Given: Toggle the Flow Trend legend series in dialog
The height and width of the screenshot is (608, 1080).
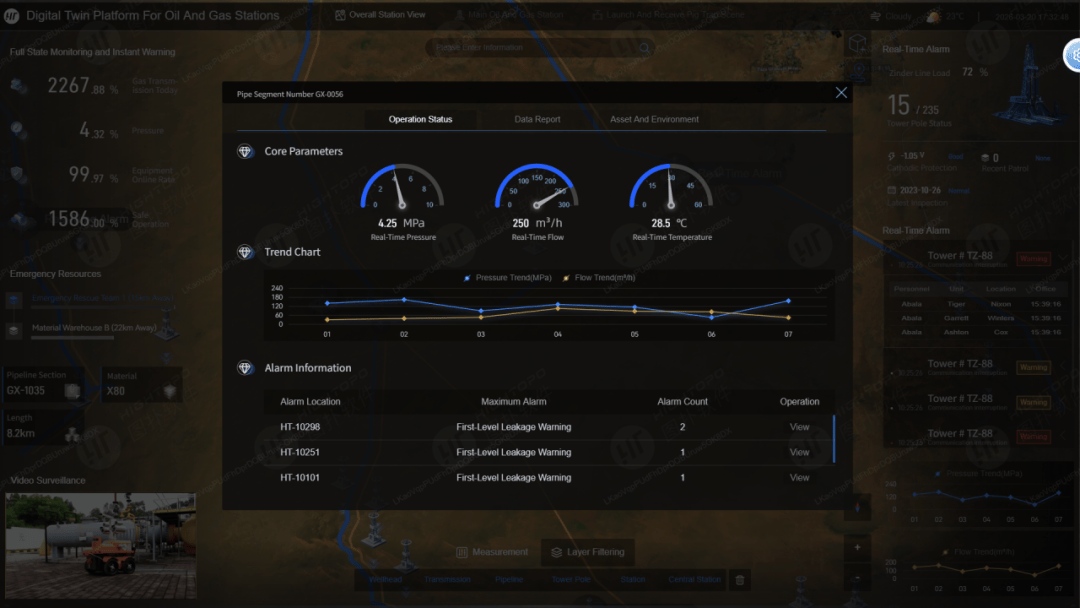Looking at the screenshot, I should 599,277.
